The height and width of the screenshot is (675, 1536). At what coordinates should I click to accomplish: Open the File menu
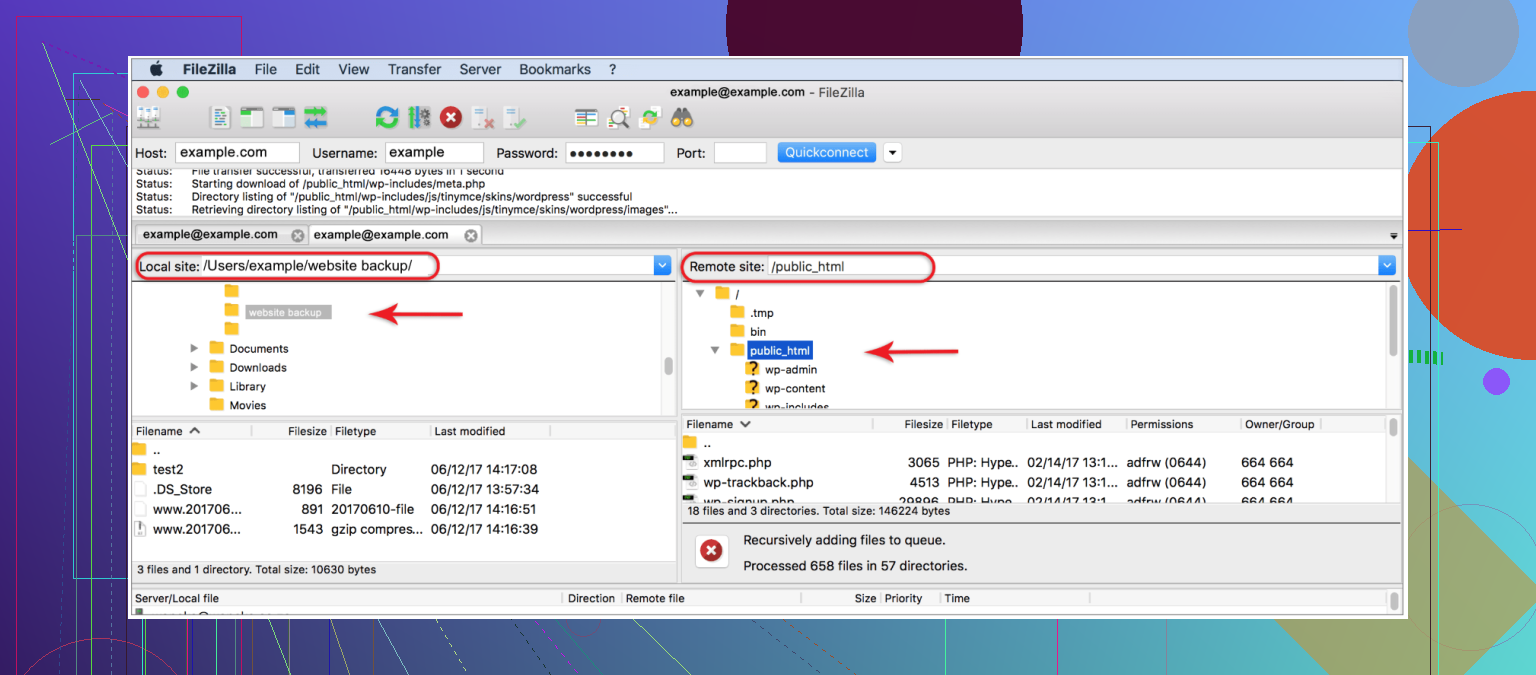coord(266,70)
